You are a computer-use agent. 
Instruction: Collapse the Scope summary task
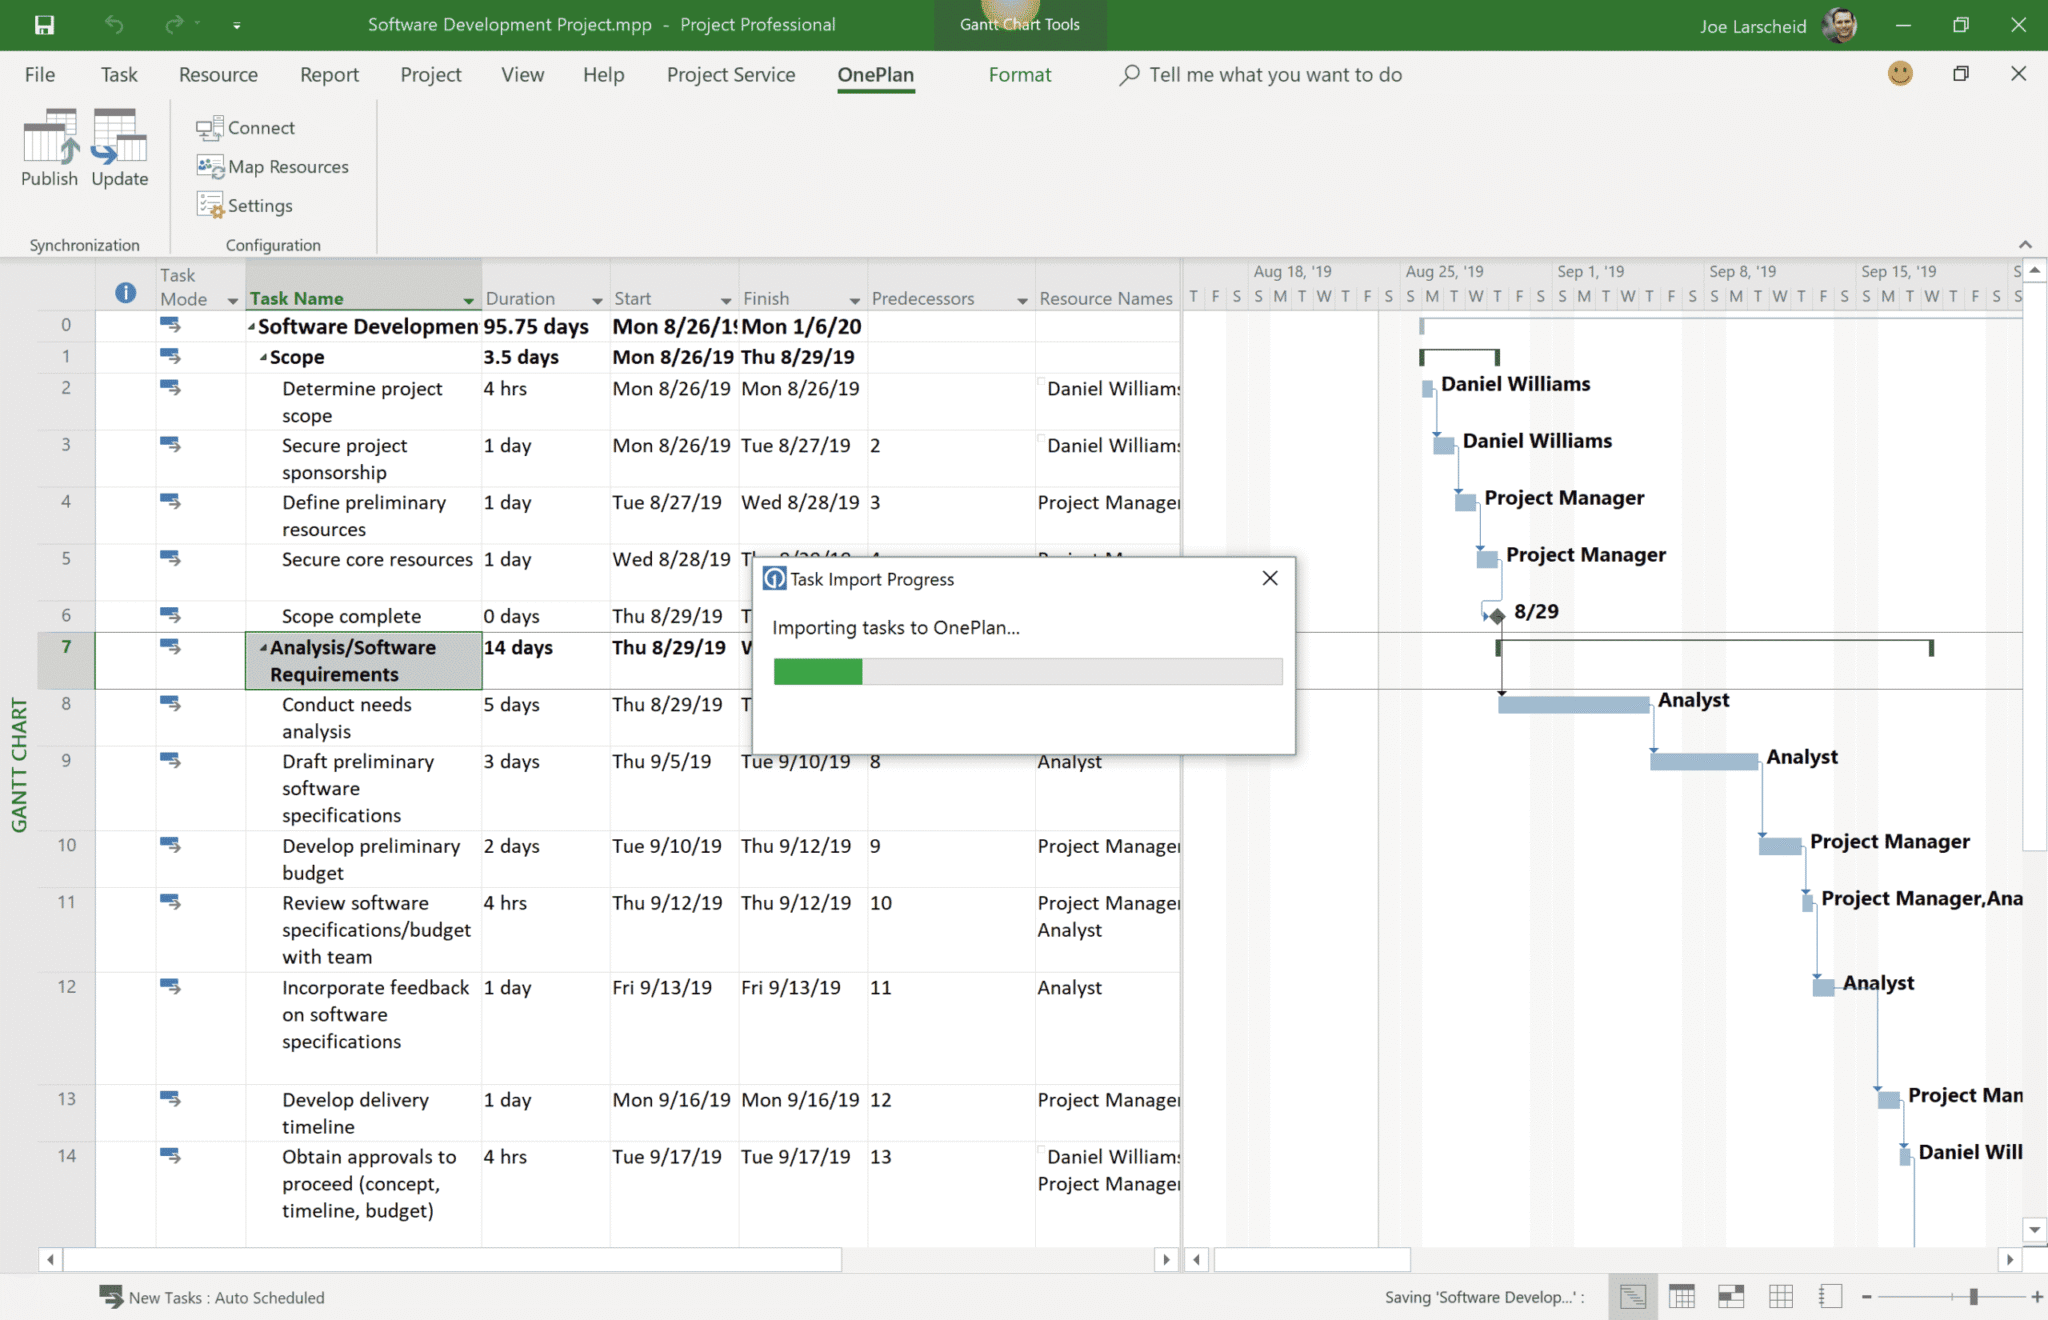tap(263, 358)
